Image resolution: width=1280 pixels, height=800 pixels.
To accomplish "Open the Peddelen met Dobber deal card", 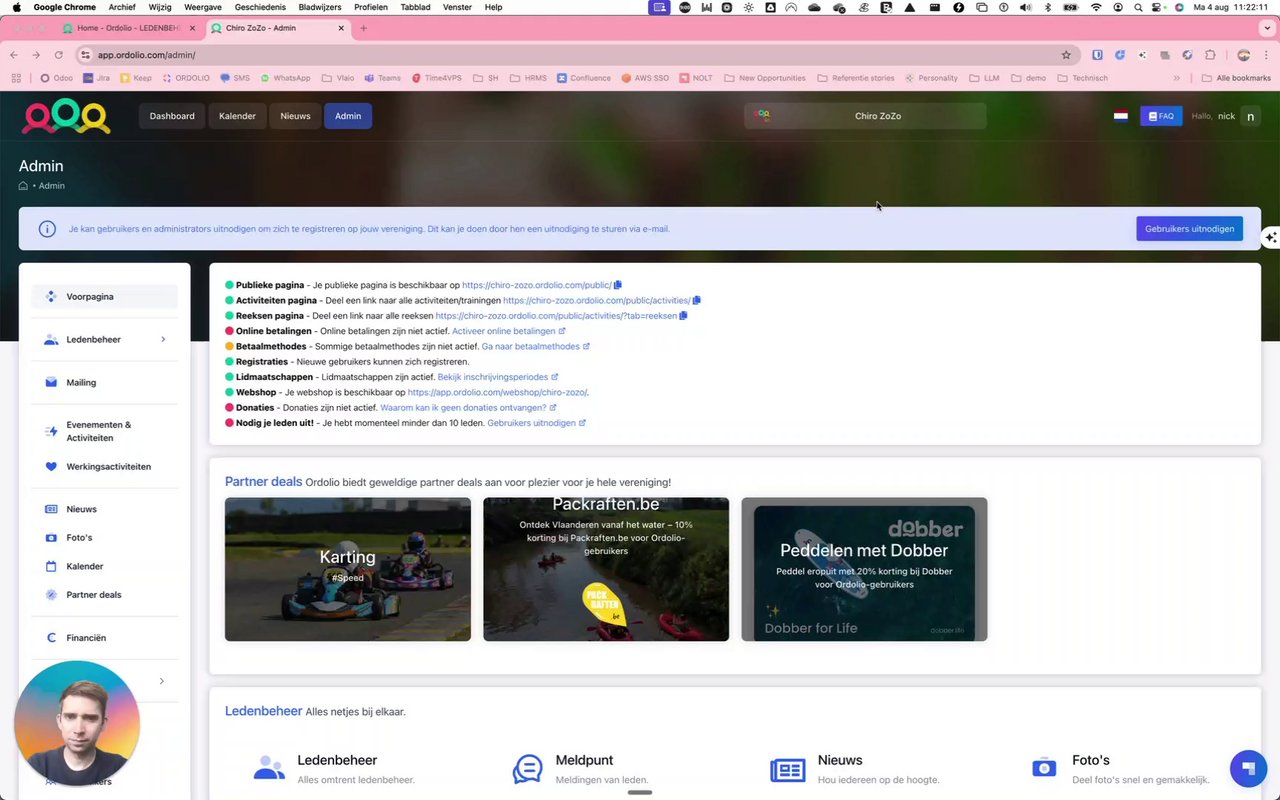I will (864, 569).
